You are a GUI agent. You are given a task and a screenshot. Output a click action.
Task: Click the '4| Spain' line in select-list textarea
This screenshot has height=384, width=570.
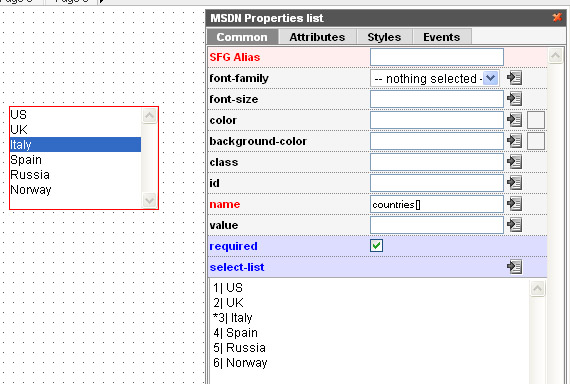(236, 333)
